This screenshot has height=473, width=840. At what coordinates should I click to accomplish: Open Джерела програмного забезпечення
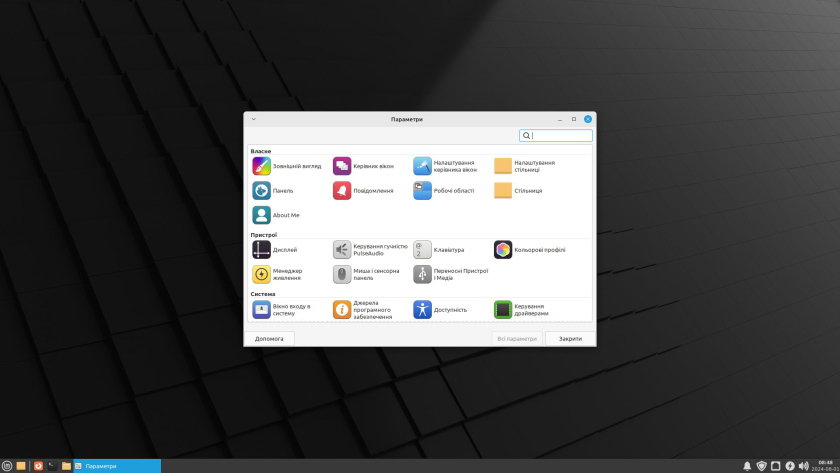pyautogui.click(x=363, y=310)
